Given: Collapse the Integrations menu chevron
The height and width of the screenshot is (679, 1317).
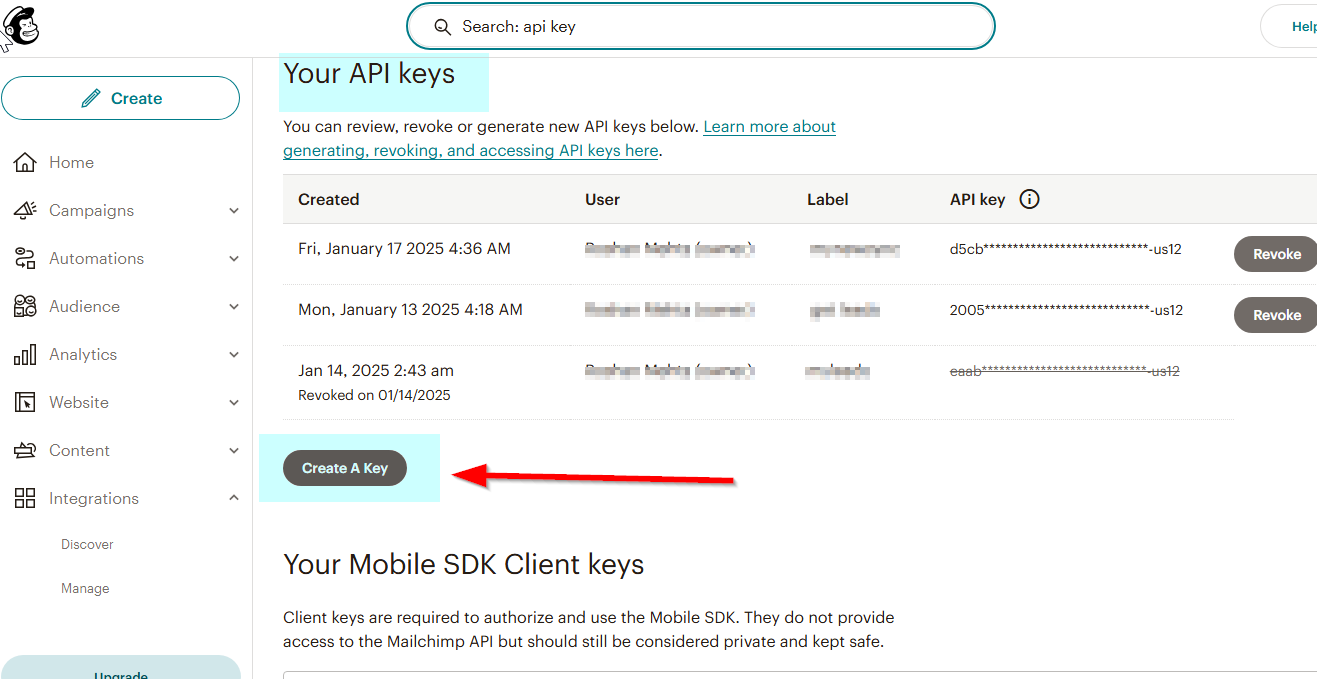Looking at the screenshot, I should [234, 498].
